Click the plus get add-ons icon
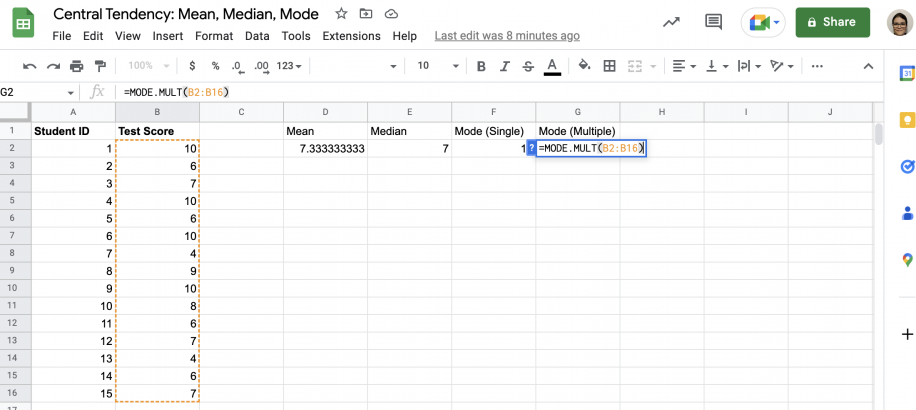 (x=907, y=335)
